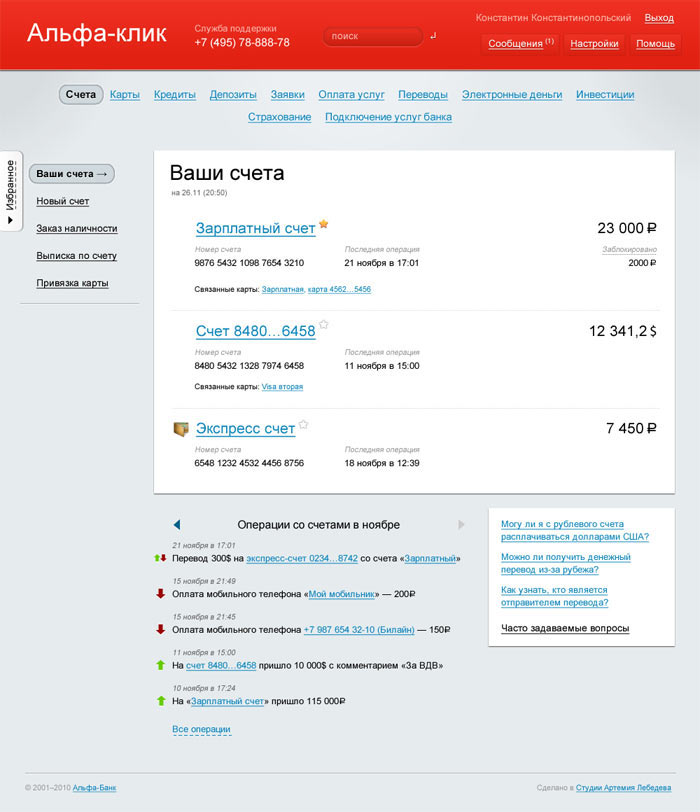Viewport: 700px width, 812px height.
Task: Click green up arrow beside 115 000 deposit
Action: pos(160,701)
